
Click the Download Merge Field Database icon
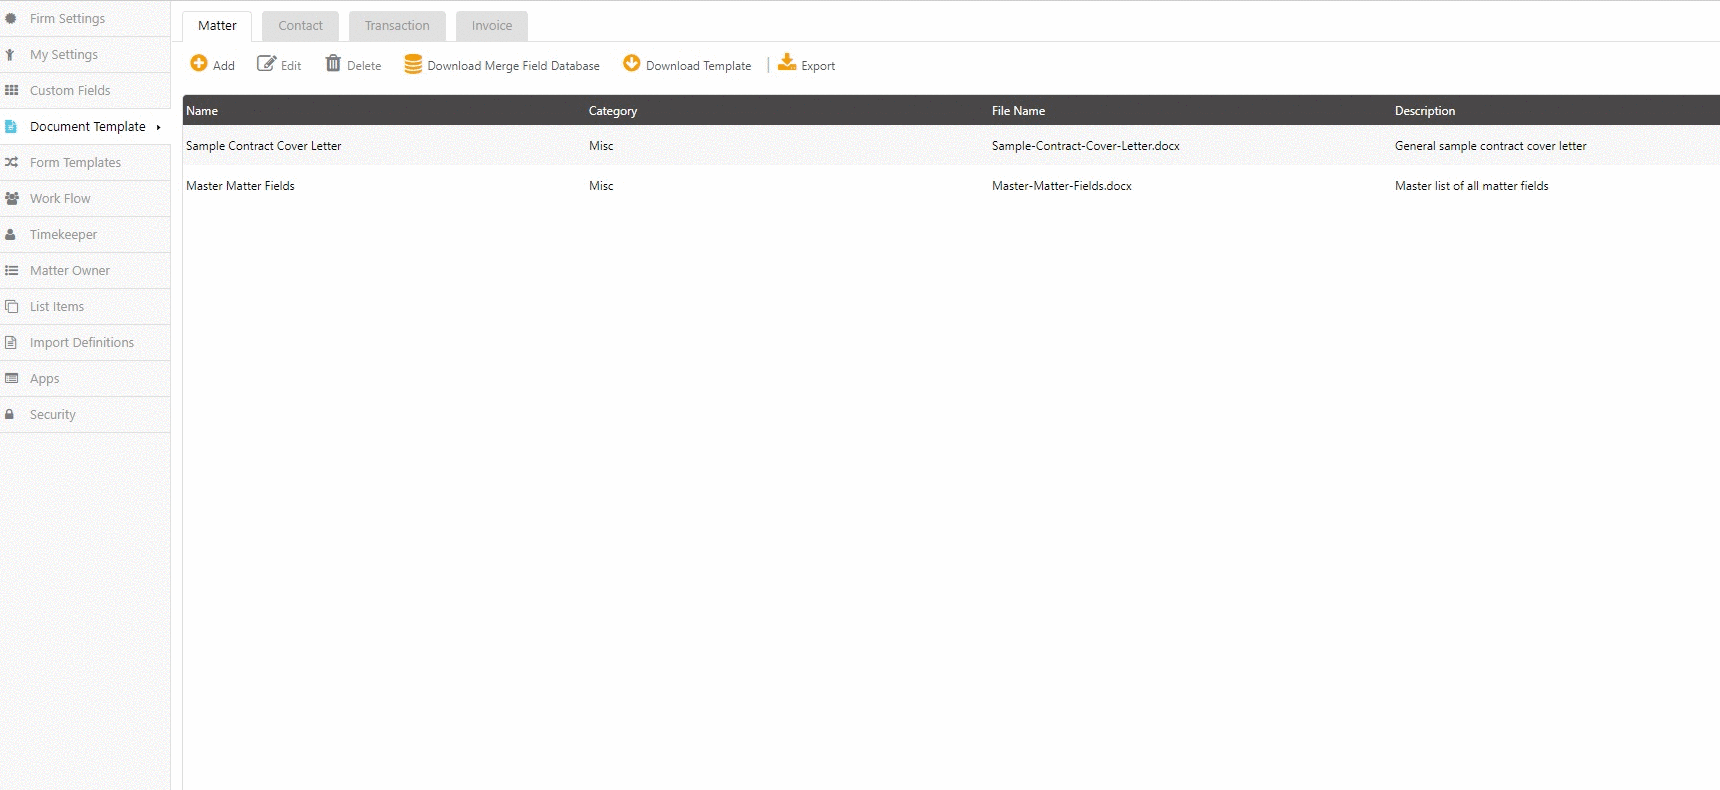(412, 65)
